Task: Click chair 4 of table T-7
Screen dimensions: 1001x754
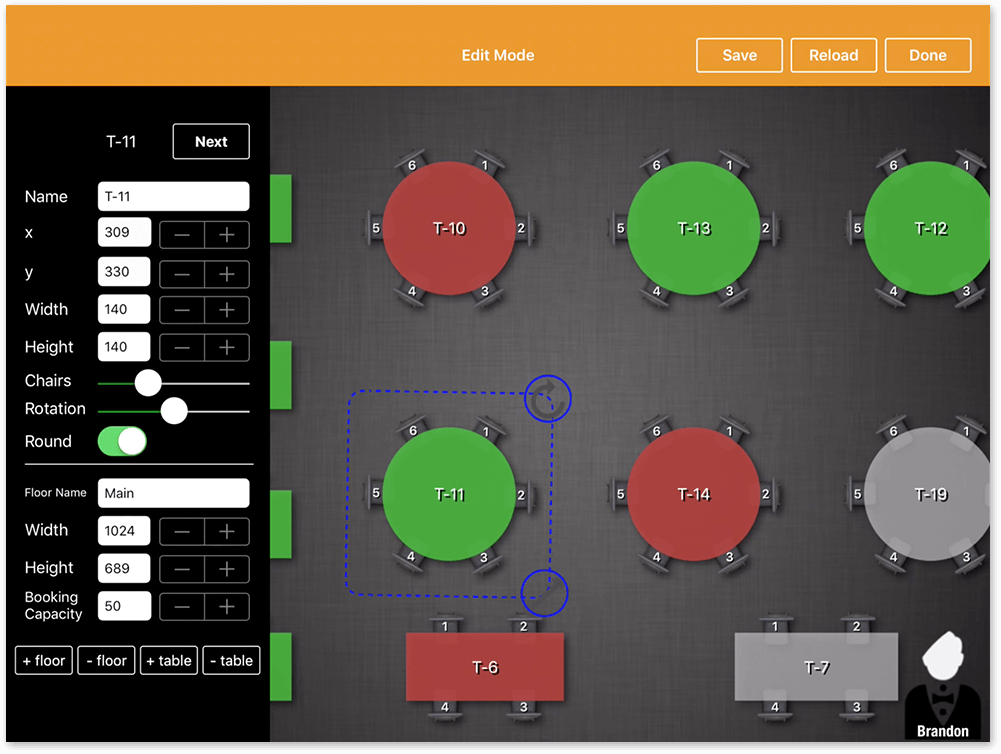Action: 774,707
